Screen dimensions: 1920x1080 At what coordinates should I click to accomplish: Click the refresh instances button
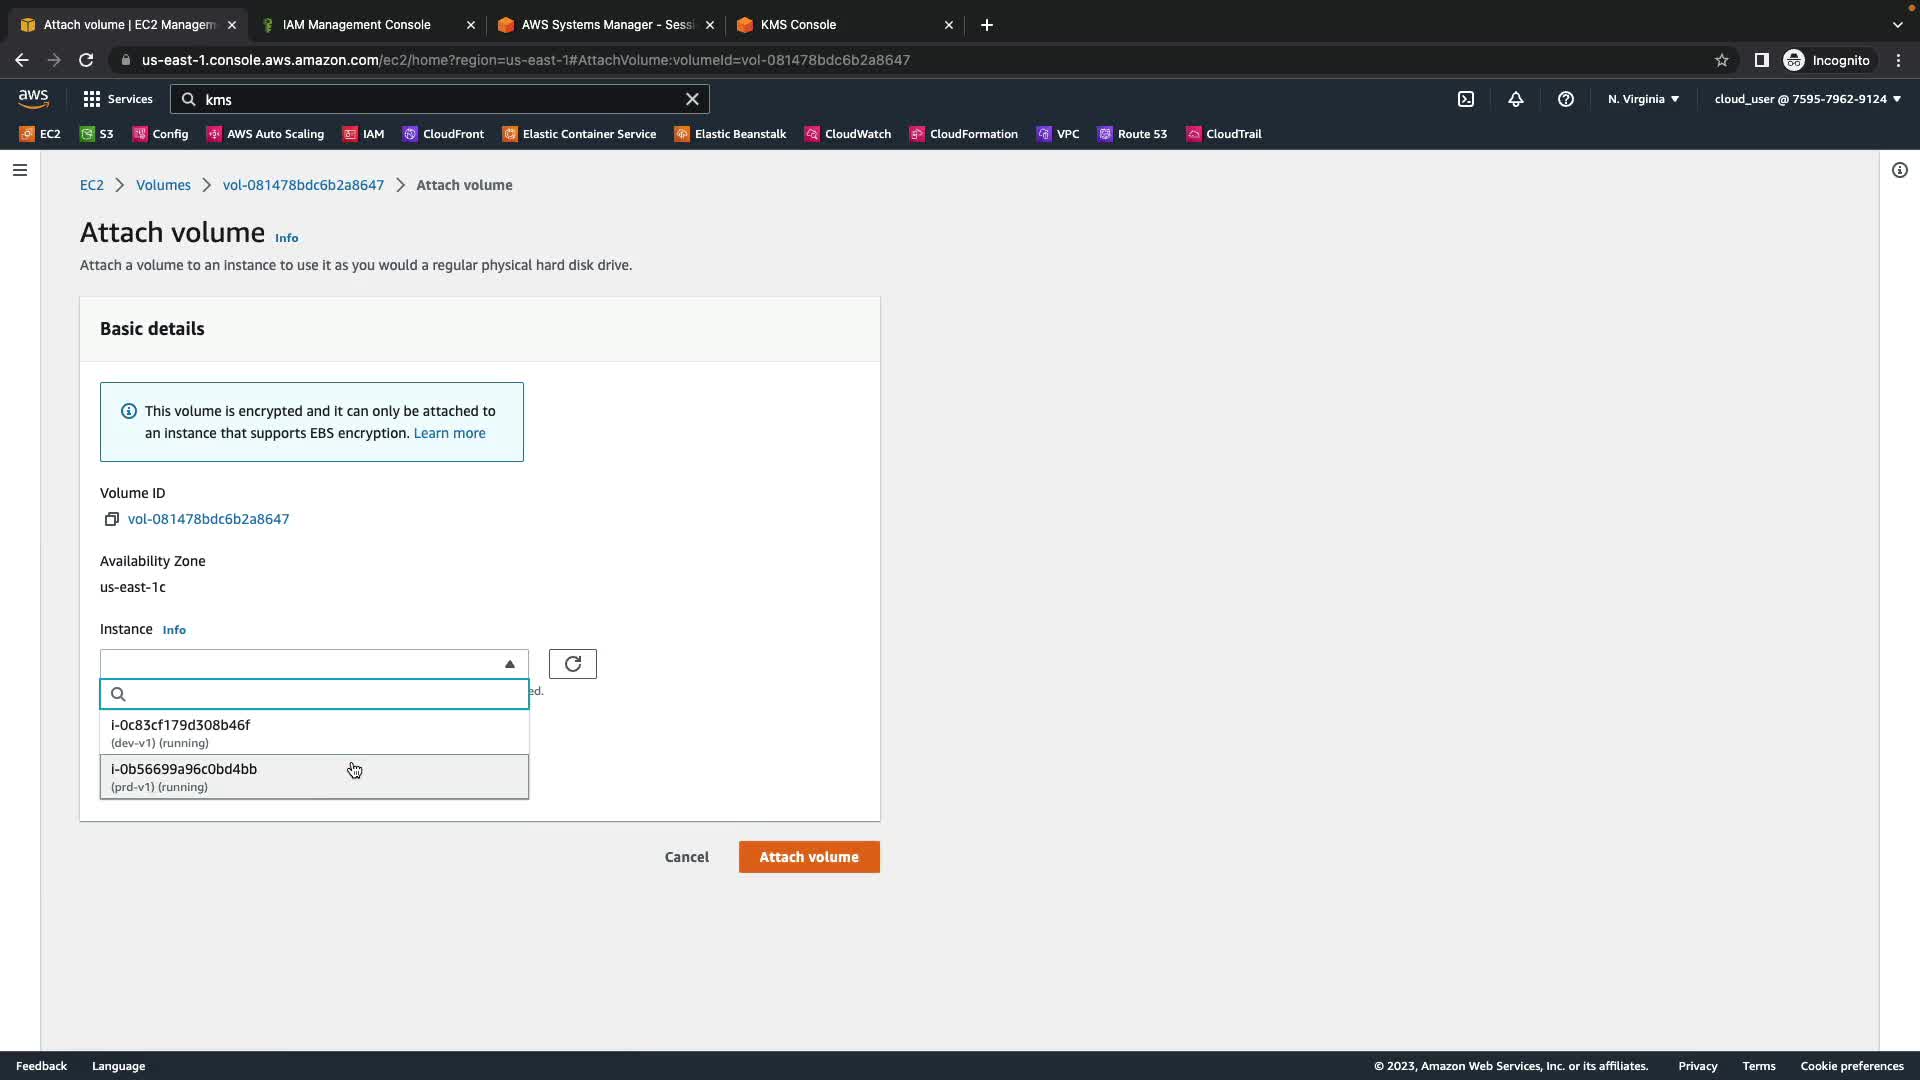pos(572,664)
